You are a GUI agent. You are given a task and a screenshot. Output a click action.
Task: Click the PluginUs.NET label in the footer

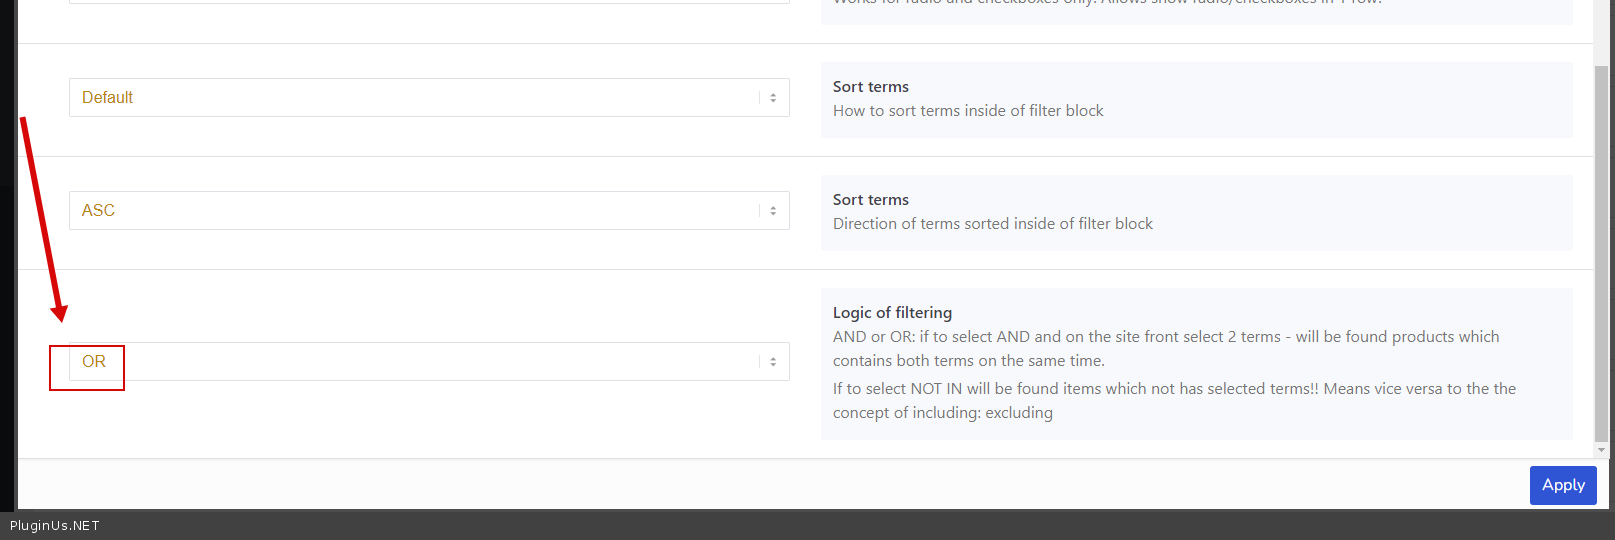tap(55, 526)
